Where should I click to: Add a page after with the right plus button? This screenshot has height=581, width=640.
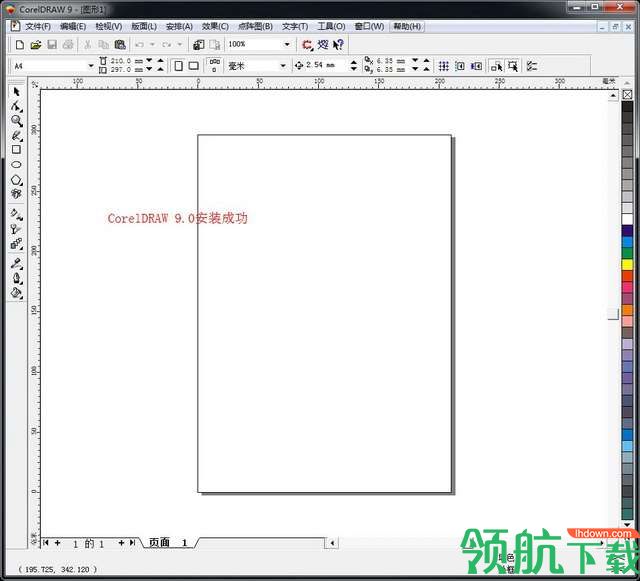tap(121, 543)
